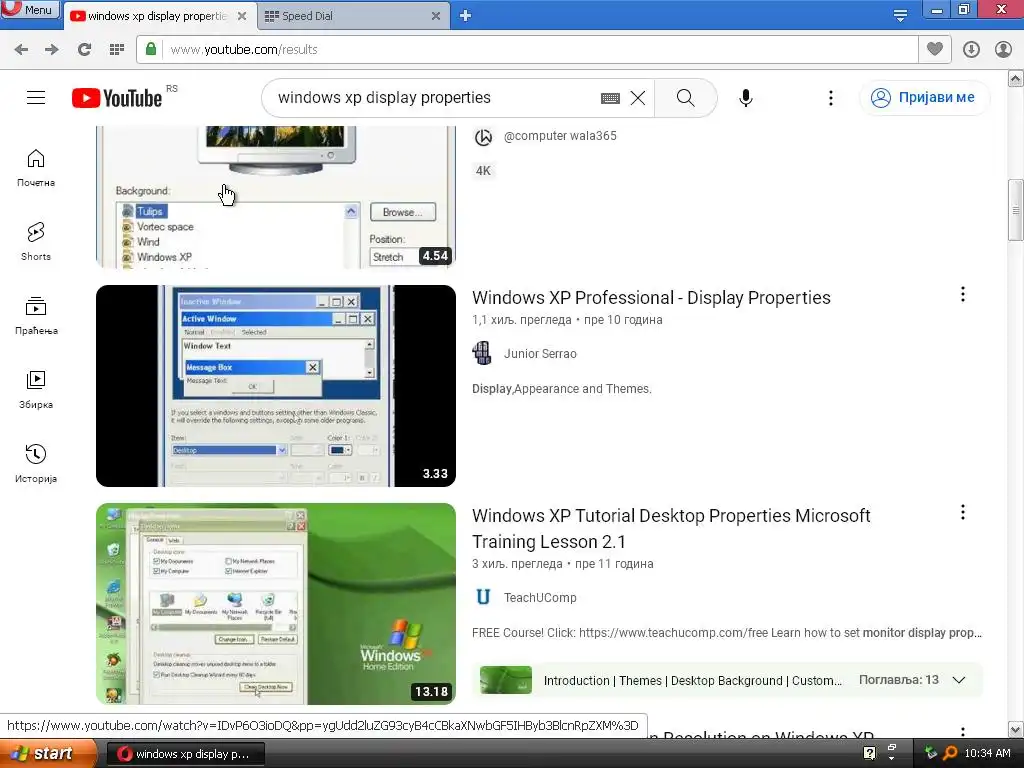The width and height of the screenshot is (1024, 768).
Task: Click the 10:34 AM taskbar clock
Action: [987, 754]
